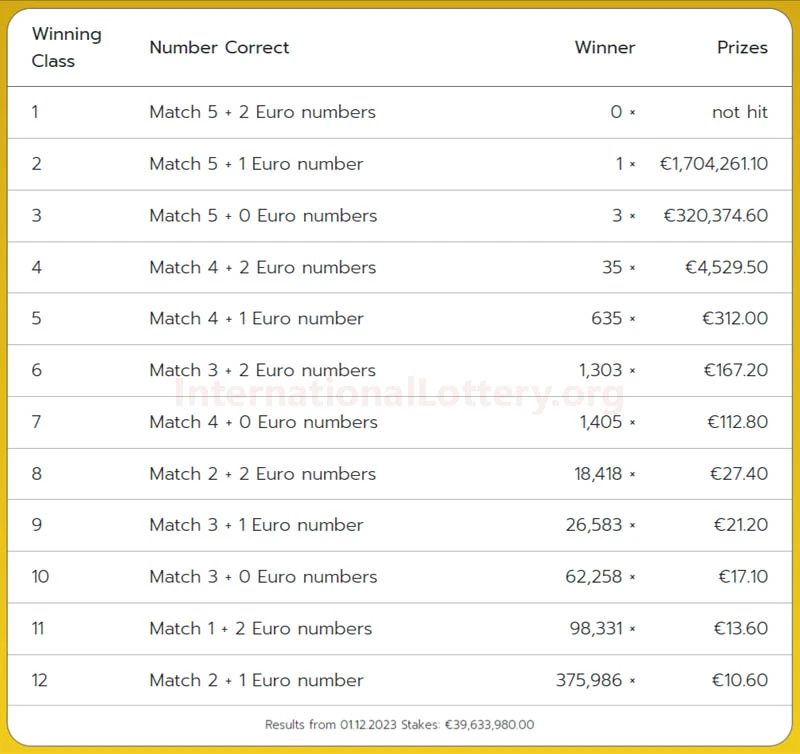Select the 'not hit' prize text

click(x=739, y=112)
